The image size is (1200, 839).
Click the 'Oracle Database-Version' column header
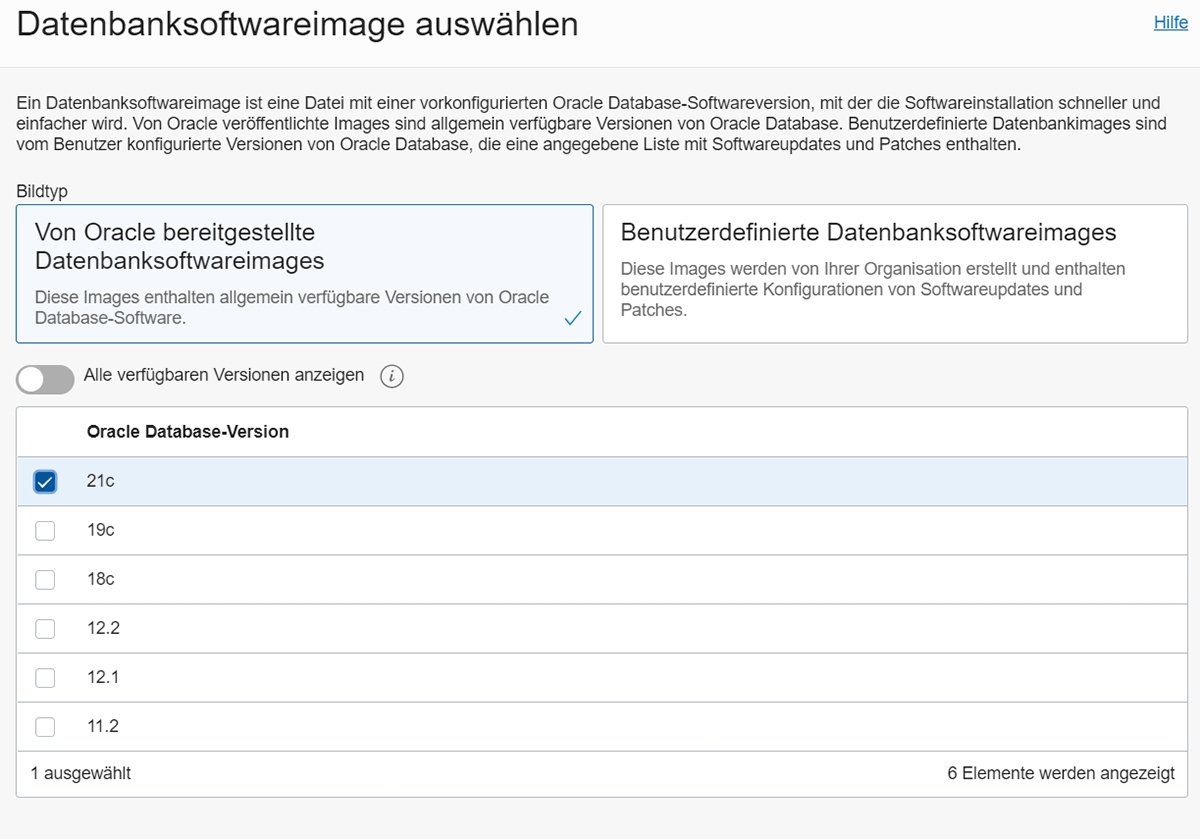pos(187,431)
